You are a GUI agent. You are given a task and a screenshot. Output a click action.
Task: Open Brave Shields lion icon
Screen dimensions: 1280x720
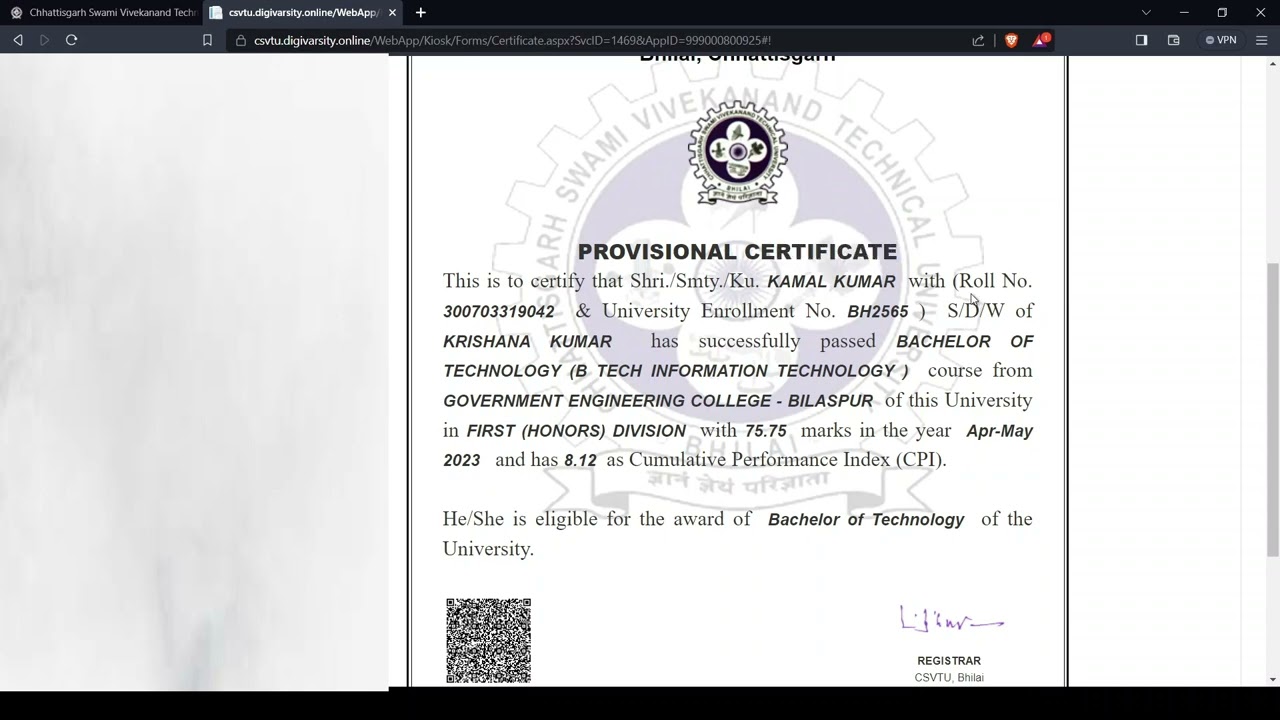click(x=1011, y=40)
